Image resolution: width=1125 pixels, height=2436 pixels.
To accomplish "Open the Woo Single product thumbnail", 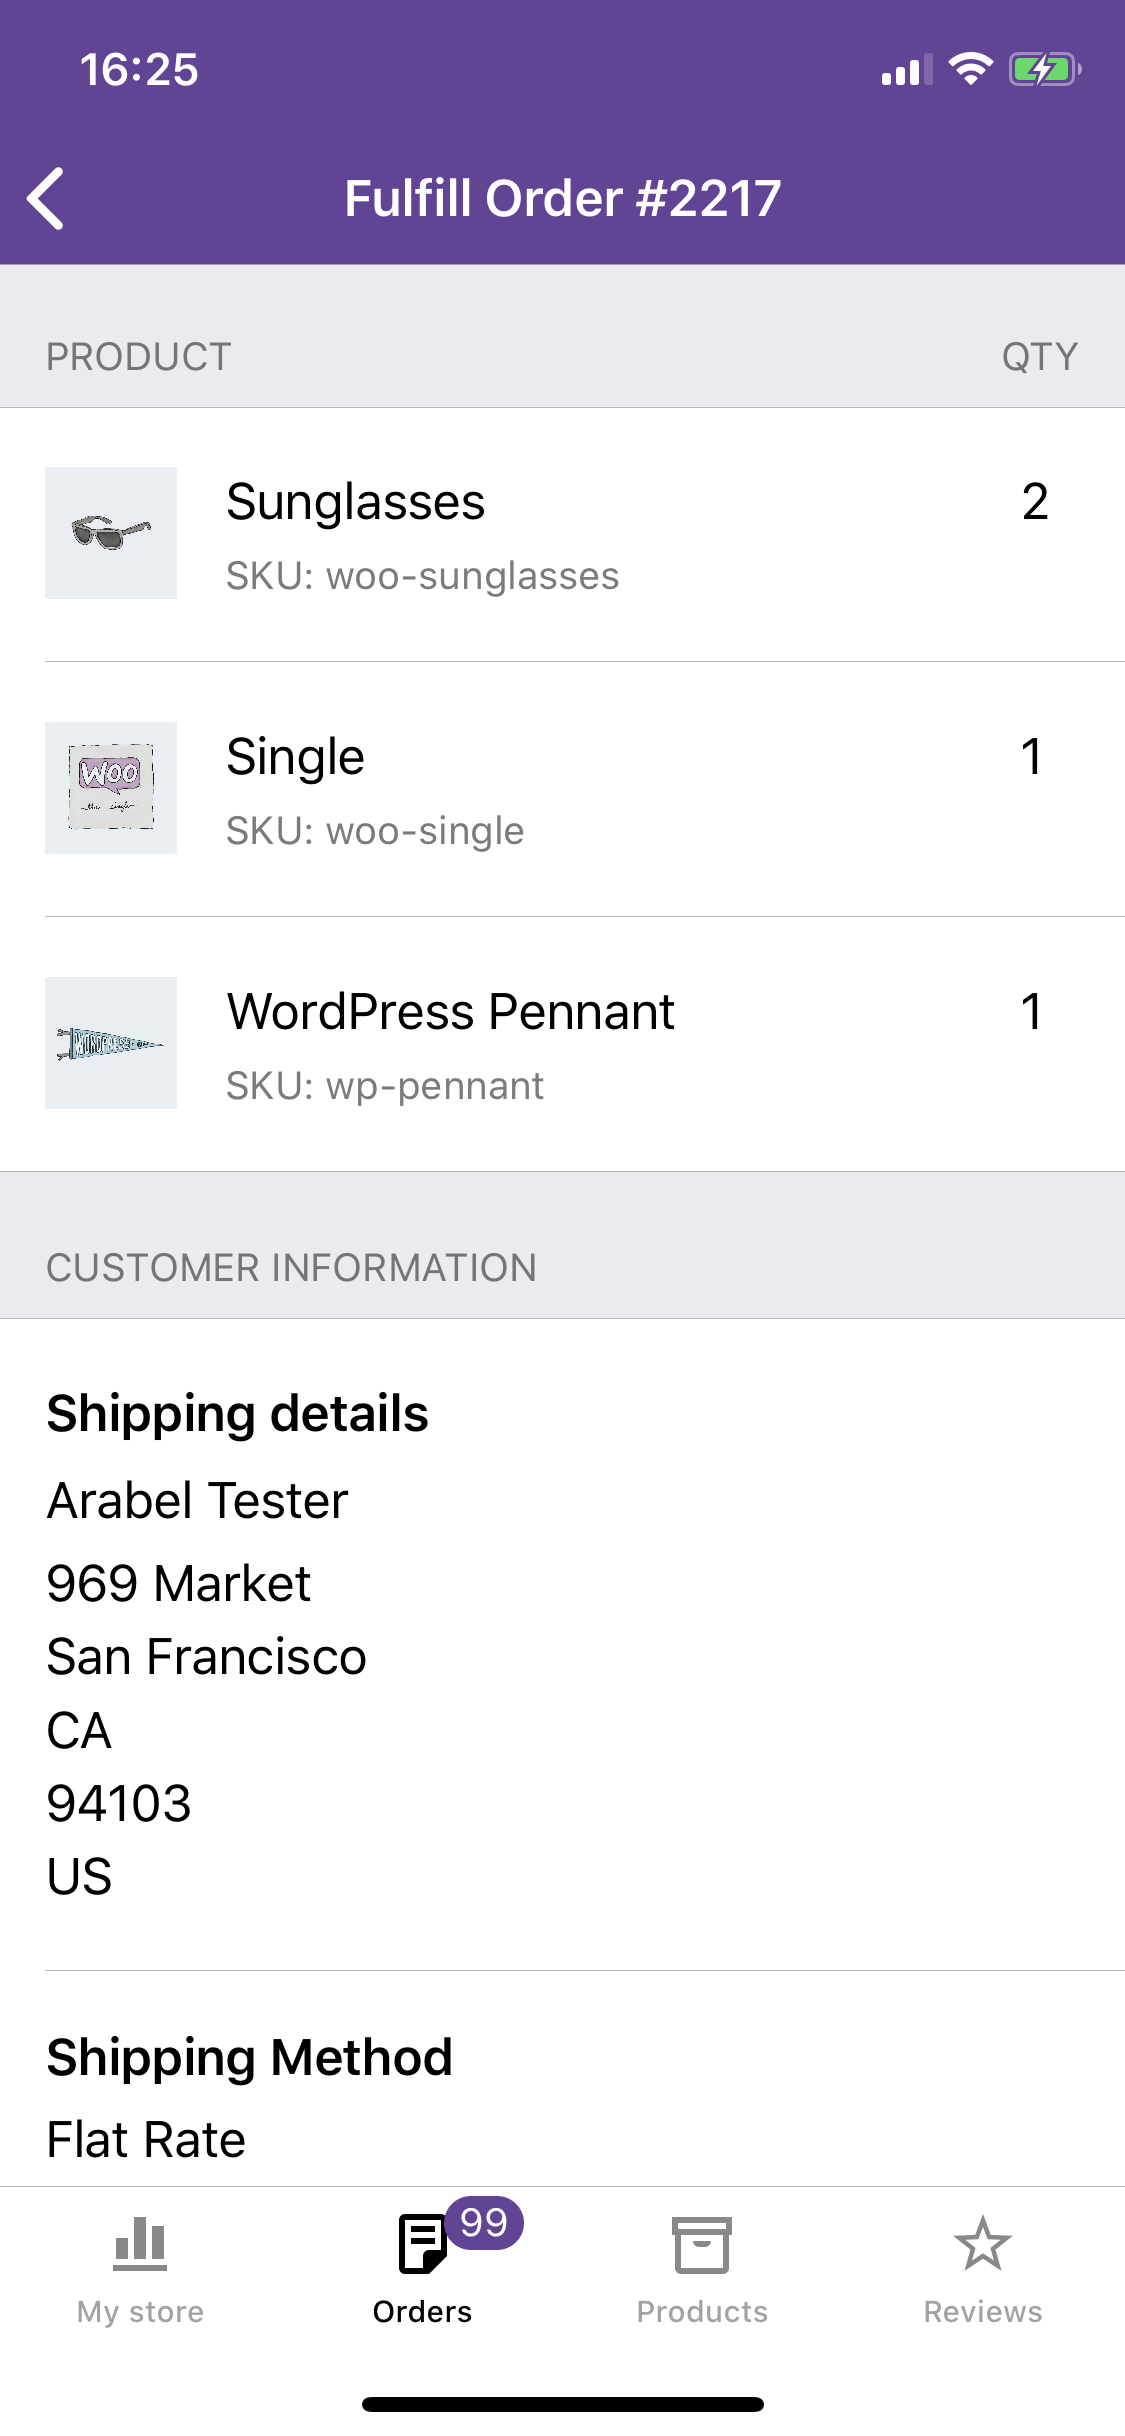I will click(111, 788).
